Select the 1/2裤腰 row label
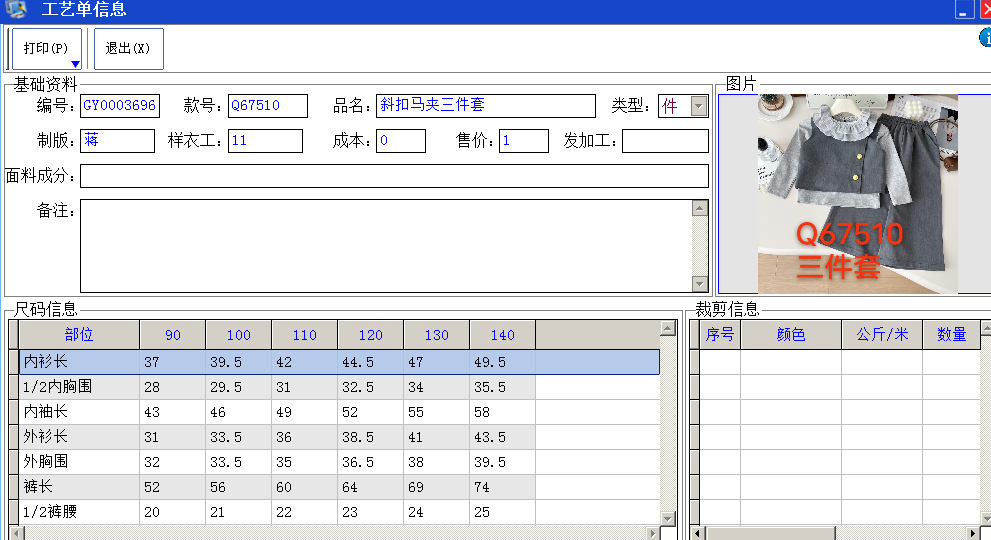The image size is (991, 540). [79, 512]
